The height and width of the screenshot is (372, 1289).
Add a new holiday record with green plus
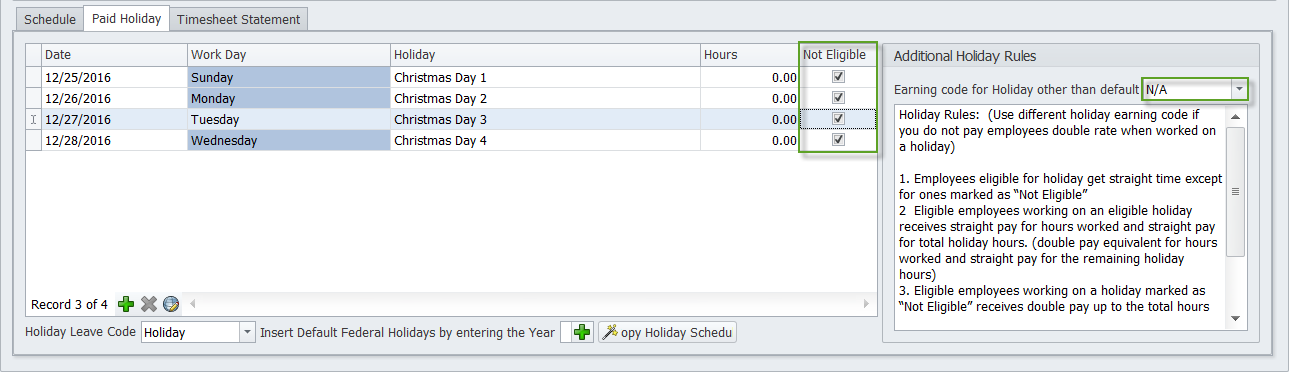click(x=126, y=304)
